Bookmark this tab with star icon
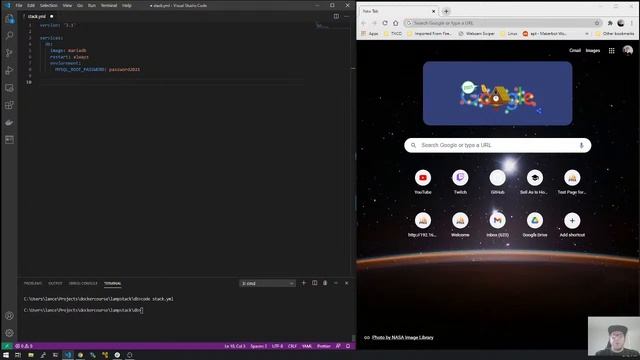 pos(597,23)
